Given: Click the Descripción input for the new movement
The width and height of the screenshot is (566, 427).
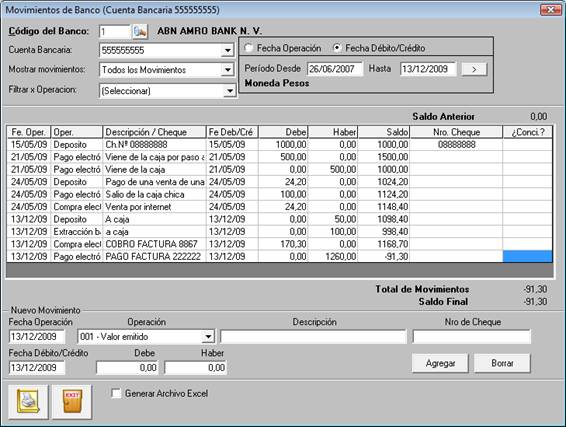Looking at the screenshot, I should [313, 337].
